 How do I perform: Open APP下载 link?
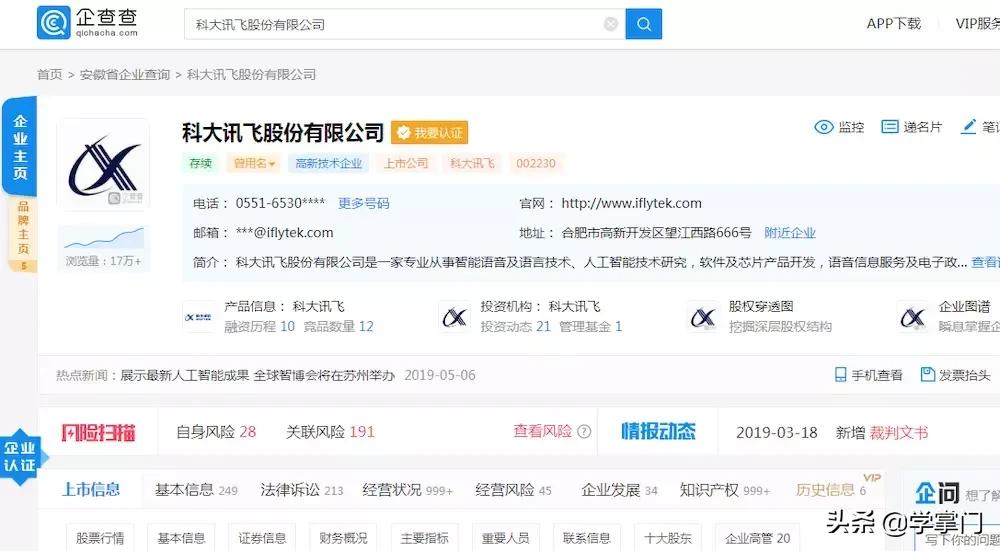pos(893,24)
